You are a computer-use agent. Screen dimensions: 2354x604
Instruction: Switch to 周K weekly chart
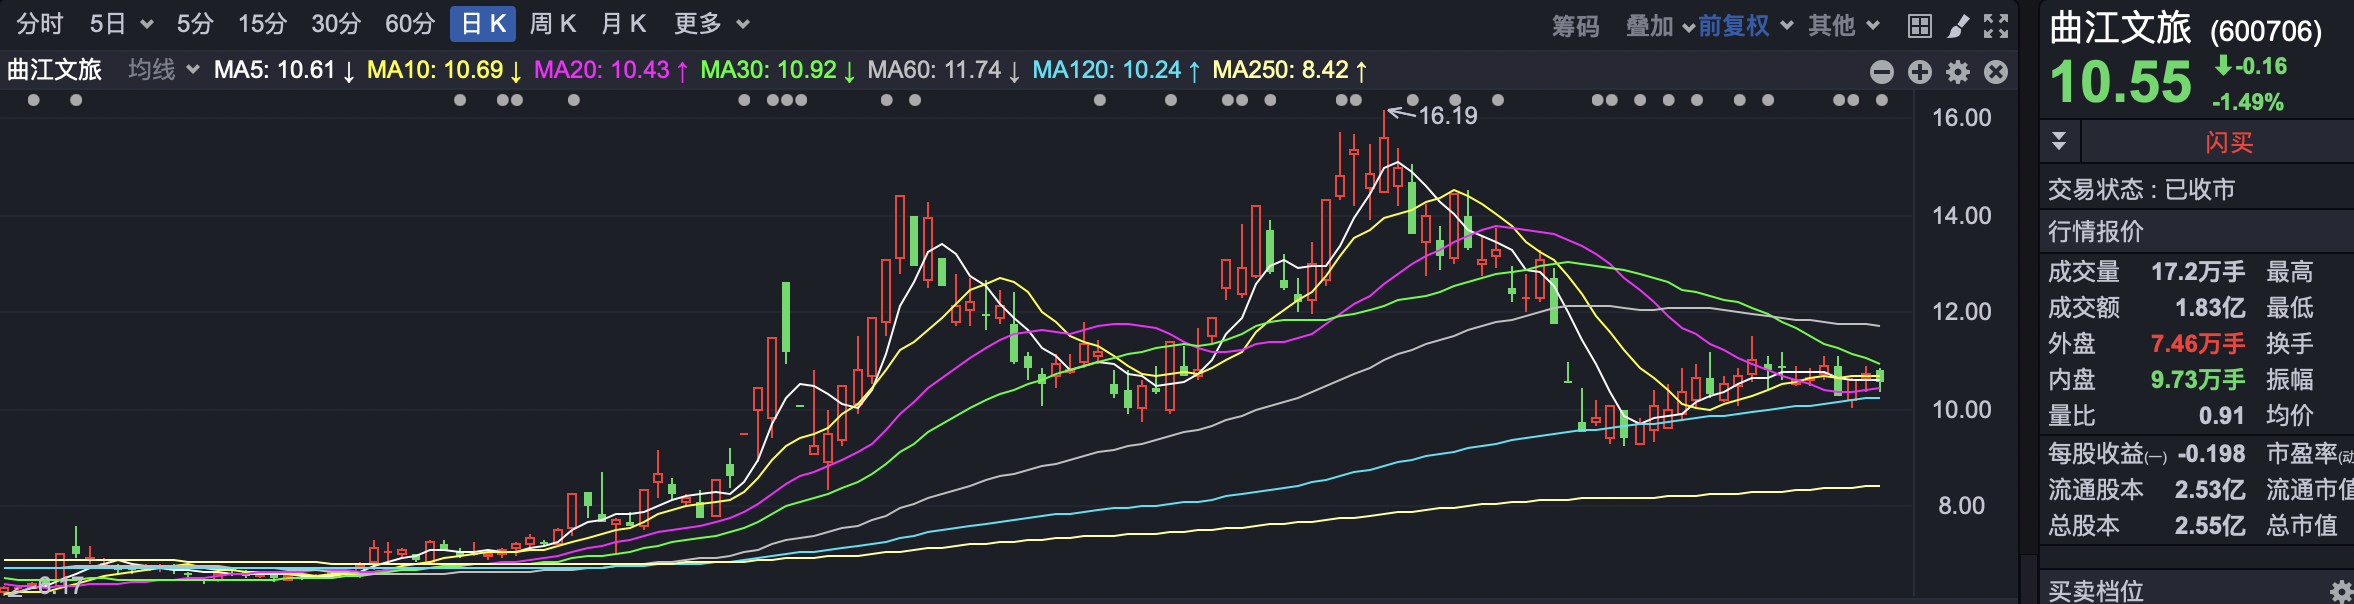tap(553, 24)
